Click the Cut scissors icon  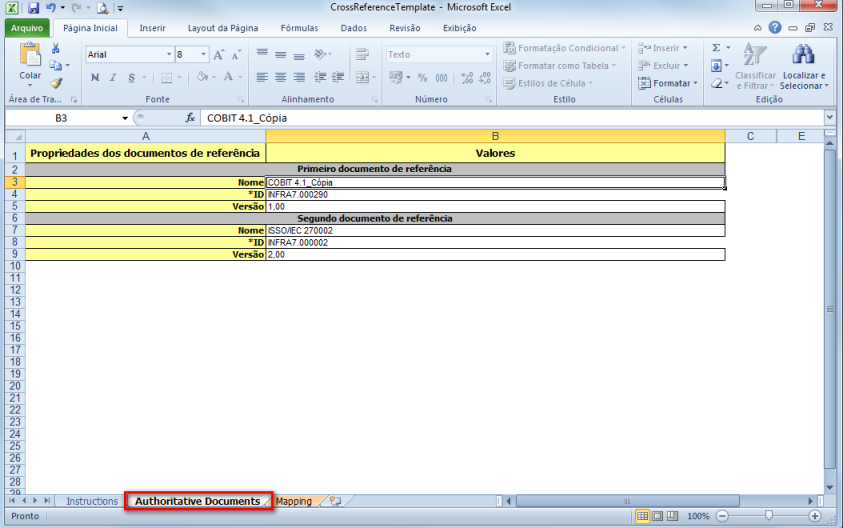click(55, 49)
